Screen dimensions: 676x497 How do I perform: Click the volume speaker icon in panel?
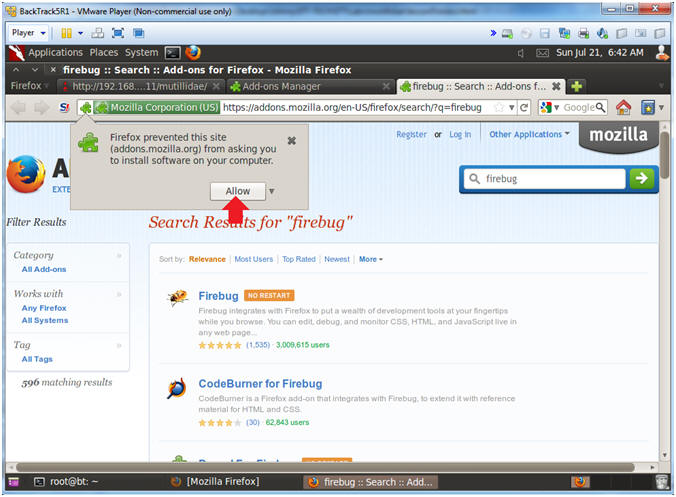click(521, 53)
